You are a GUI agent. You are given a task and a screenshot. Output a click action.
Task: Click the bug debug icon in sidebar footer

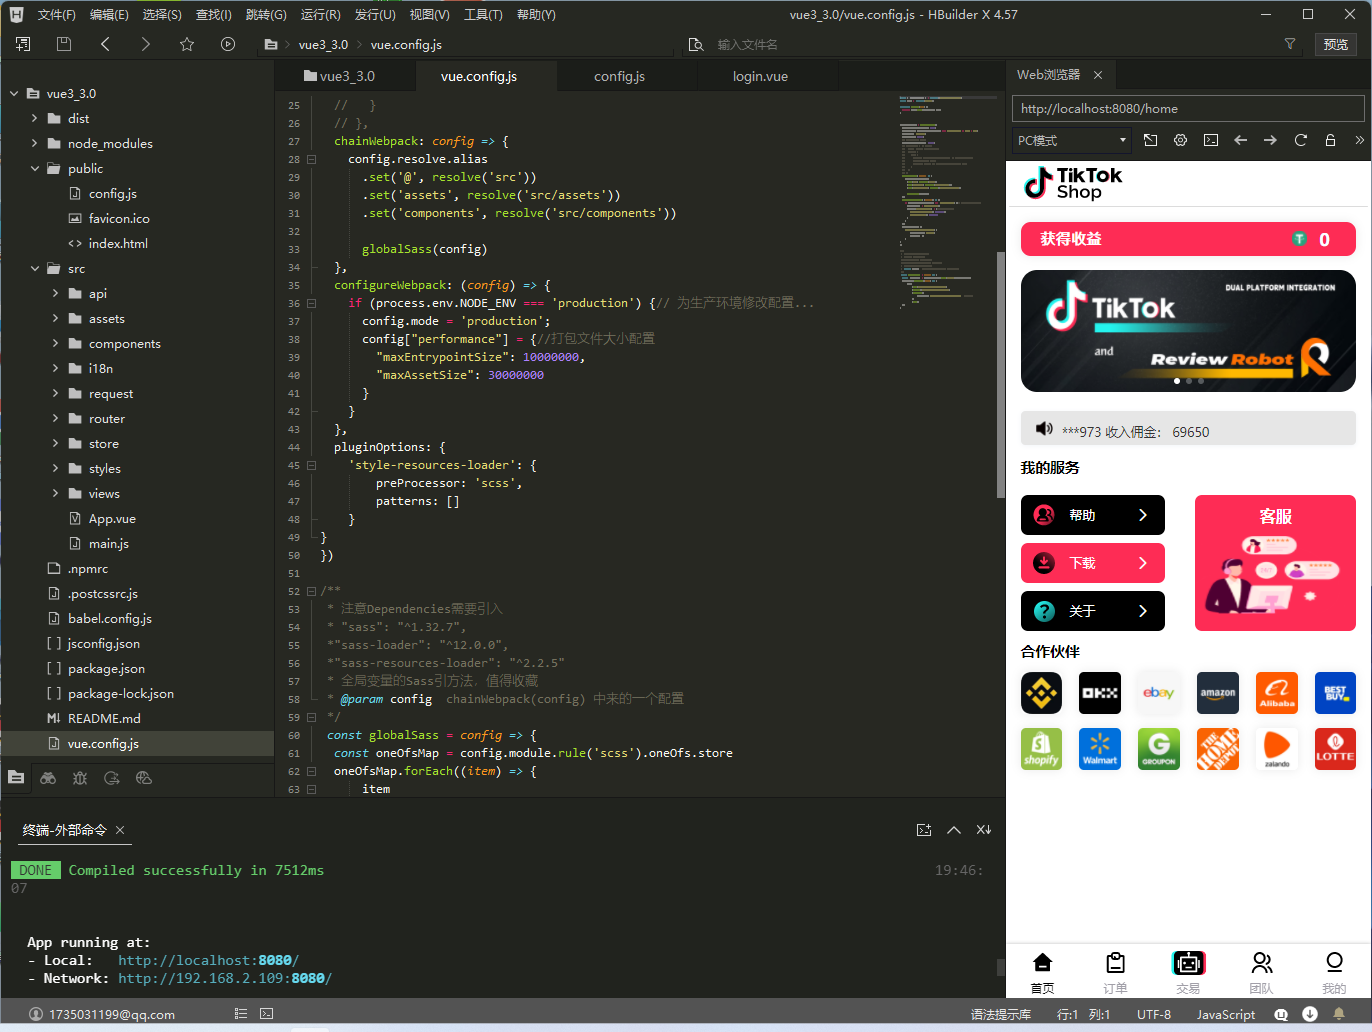click(x=80, y=778)
